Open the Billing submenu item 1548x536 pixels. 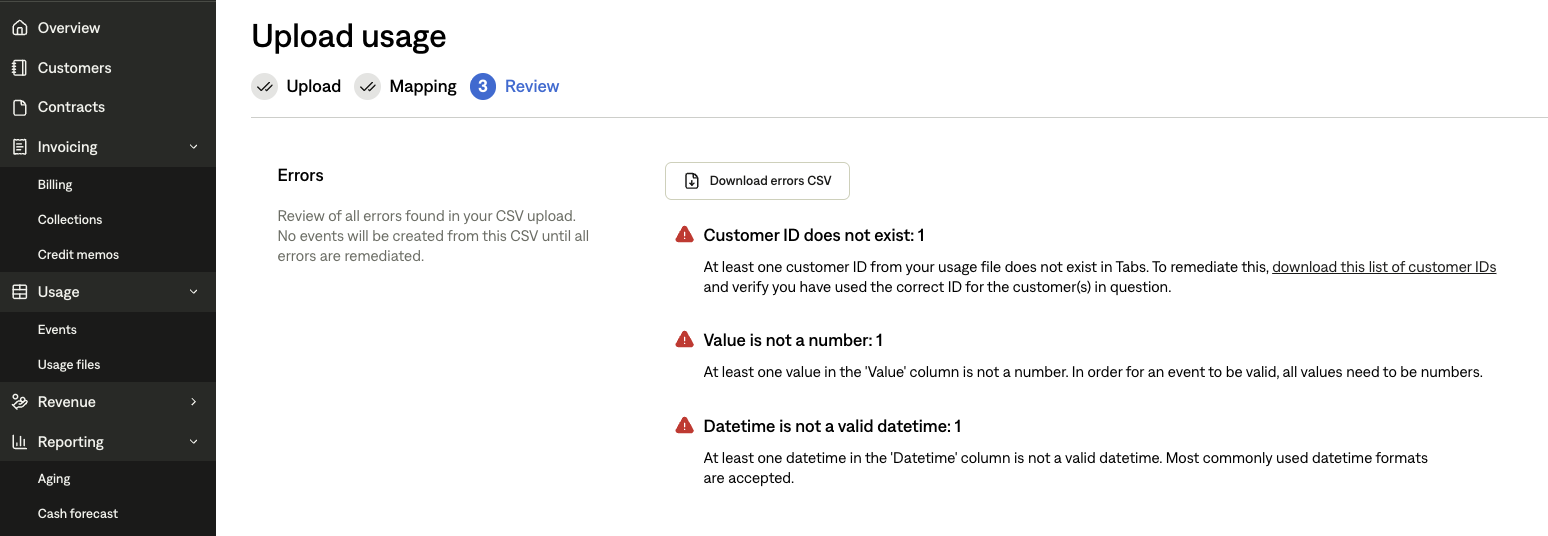(55, 185)
